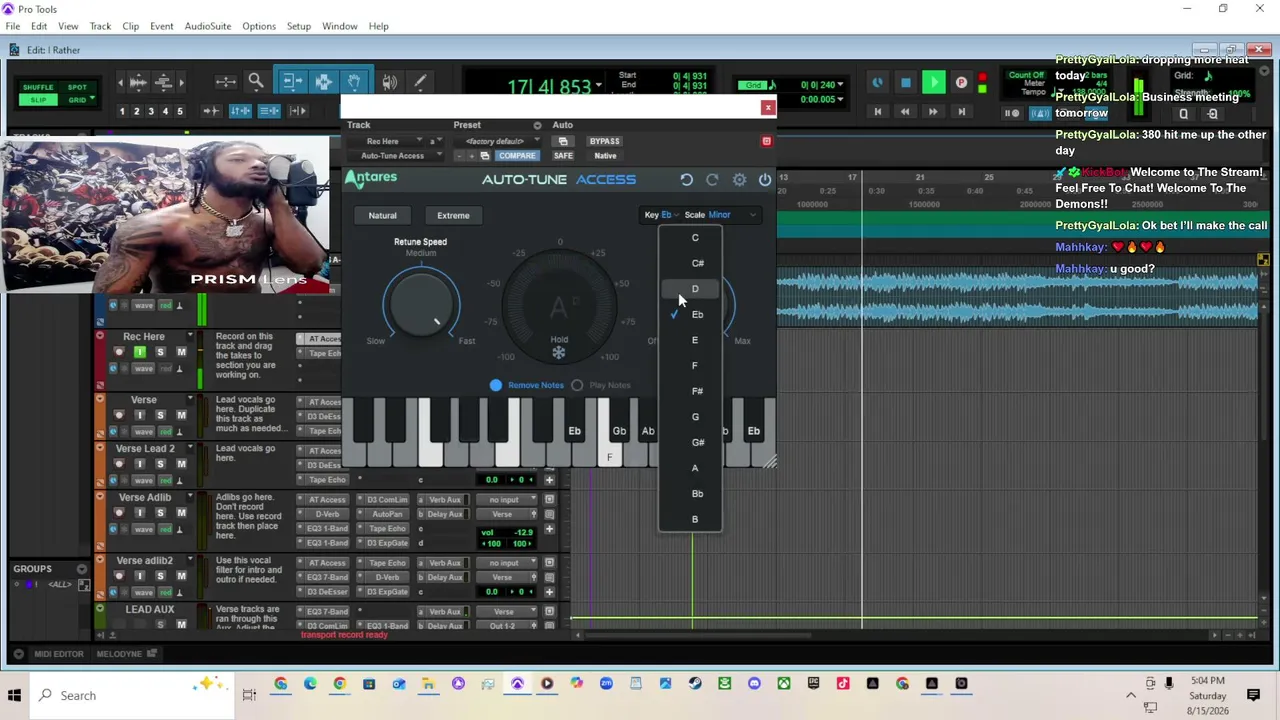Solo the Verse track
This screenshot has height=720, width=1280.
point(160,415)
